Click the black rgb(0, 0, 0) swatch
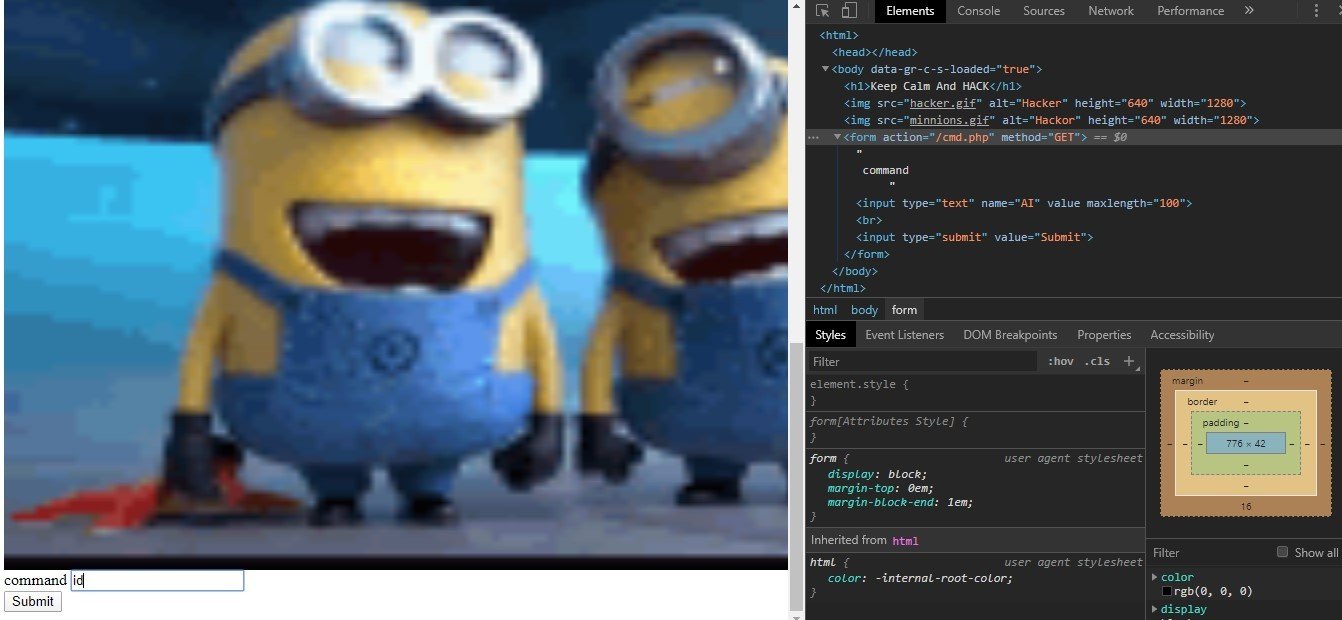This screenshot has width=1342, height=620. coord(1166,592)
